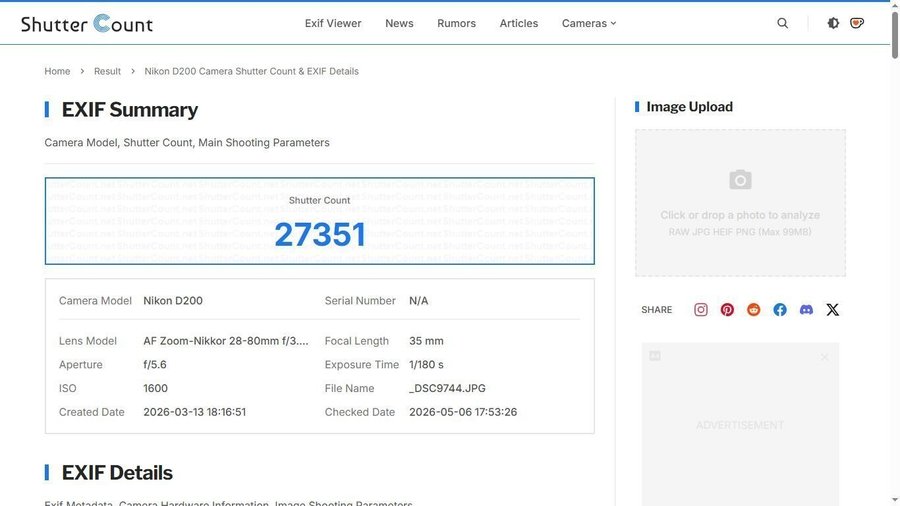
Task: Select created date 2026-03-13 18:16:51
Action: (195, 412)
